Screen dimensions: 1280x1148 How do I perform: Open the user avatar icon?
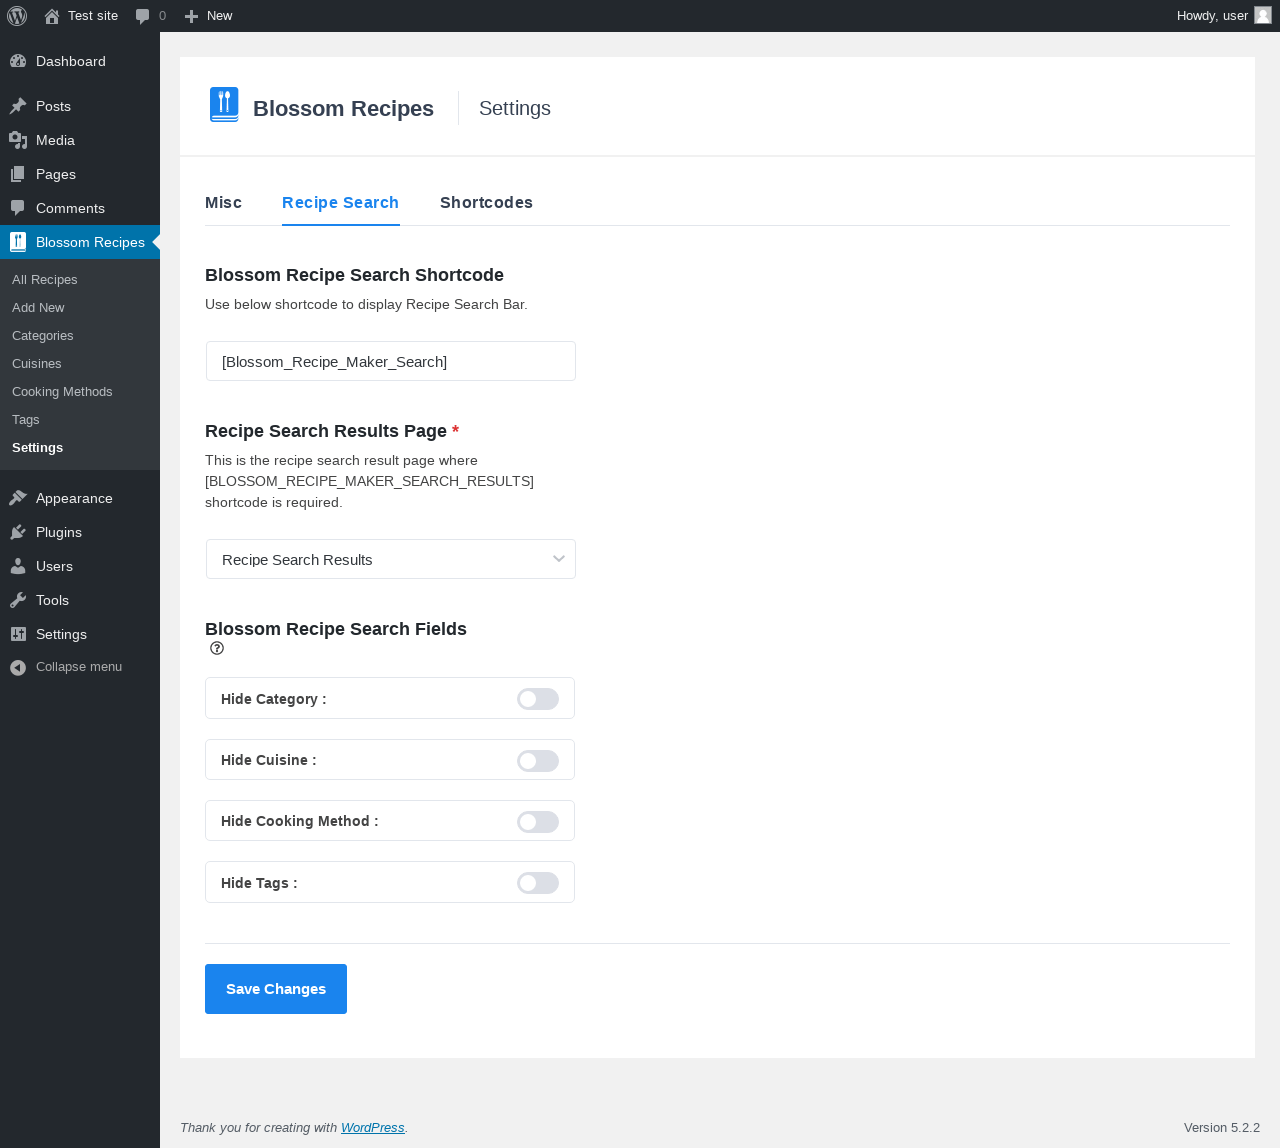[x=1263, y=15]
